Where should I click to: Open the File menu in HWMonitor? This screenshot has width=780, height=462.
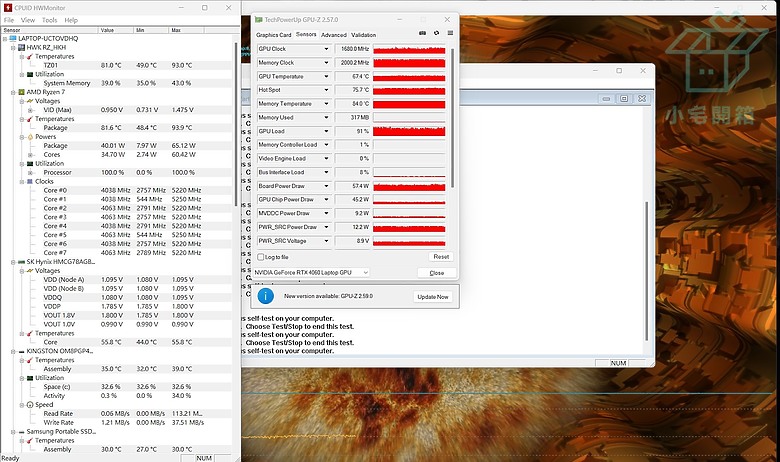(9, 20)
